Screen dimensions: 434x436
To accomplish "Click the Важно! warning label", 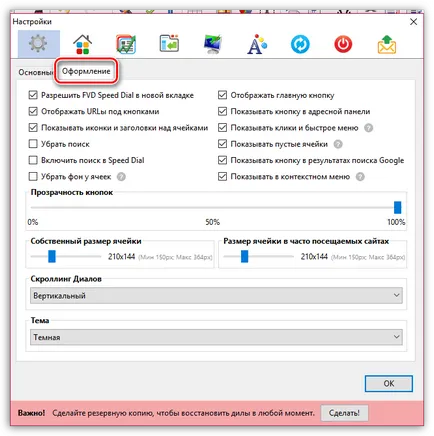I will 31,413.
